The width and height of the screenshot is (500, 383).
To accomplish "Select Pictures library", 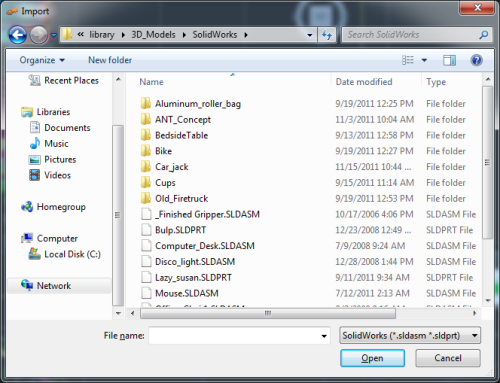I will [x=53, y=160].
